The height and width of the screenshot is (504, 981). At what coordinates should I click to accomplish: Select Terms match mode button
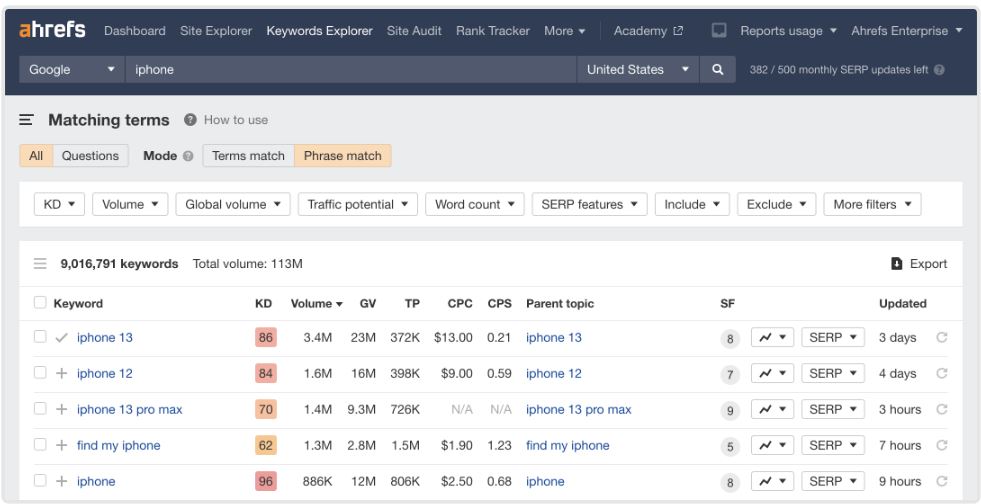click(x=248, y=156)
